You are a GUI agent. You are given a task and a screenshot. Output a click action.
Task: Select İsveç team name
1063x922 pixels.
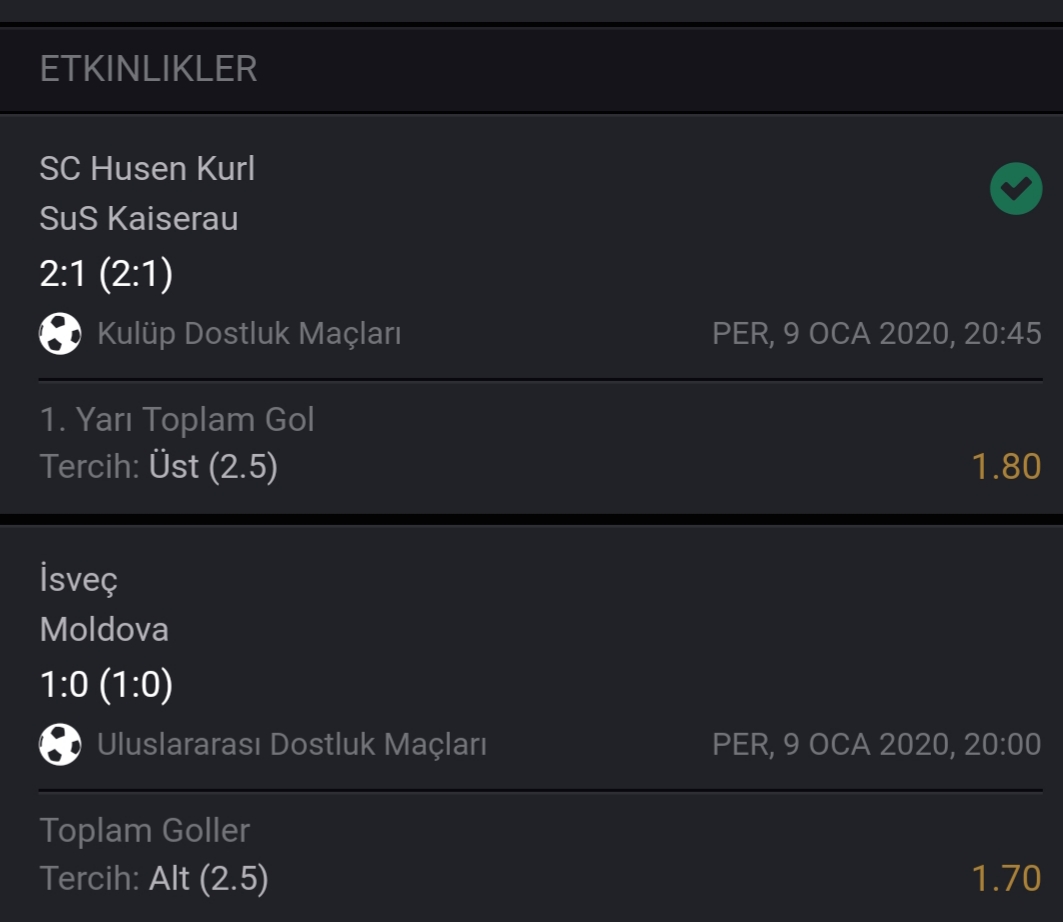(79, 578)
